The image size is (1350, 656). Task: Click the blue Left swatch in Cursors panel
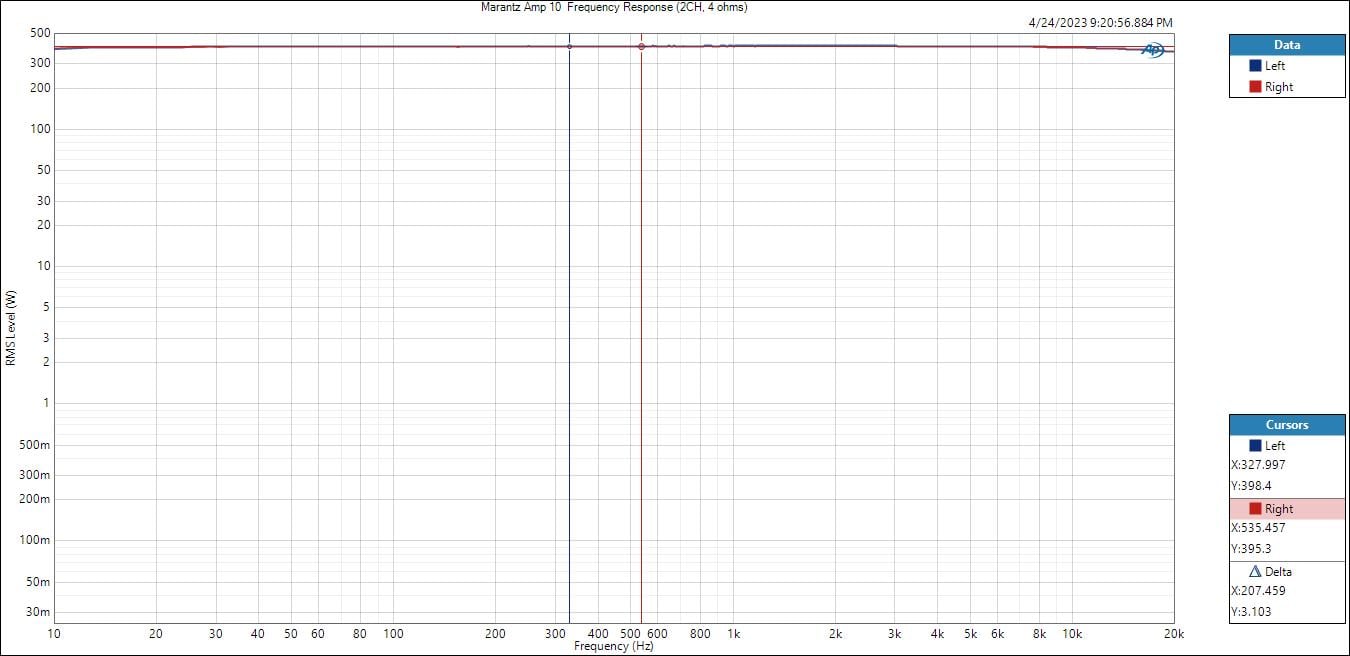click(1255, 446)
